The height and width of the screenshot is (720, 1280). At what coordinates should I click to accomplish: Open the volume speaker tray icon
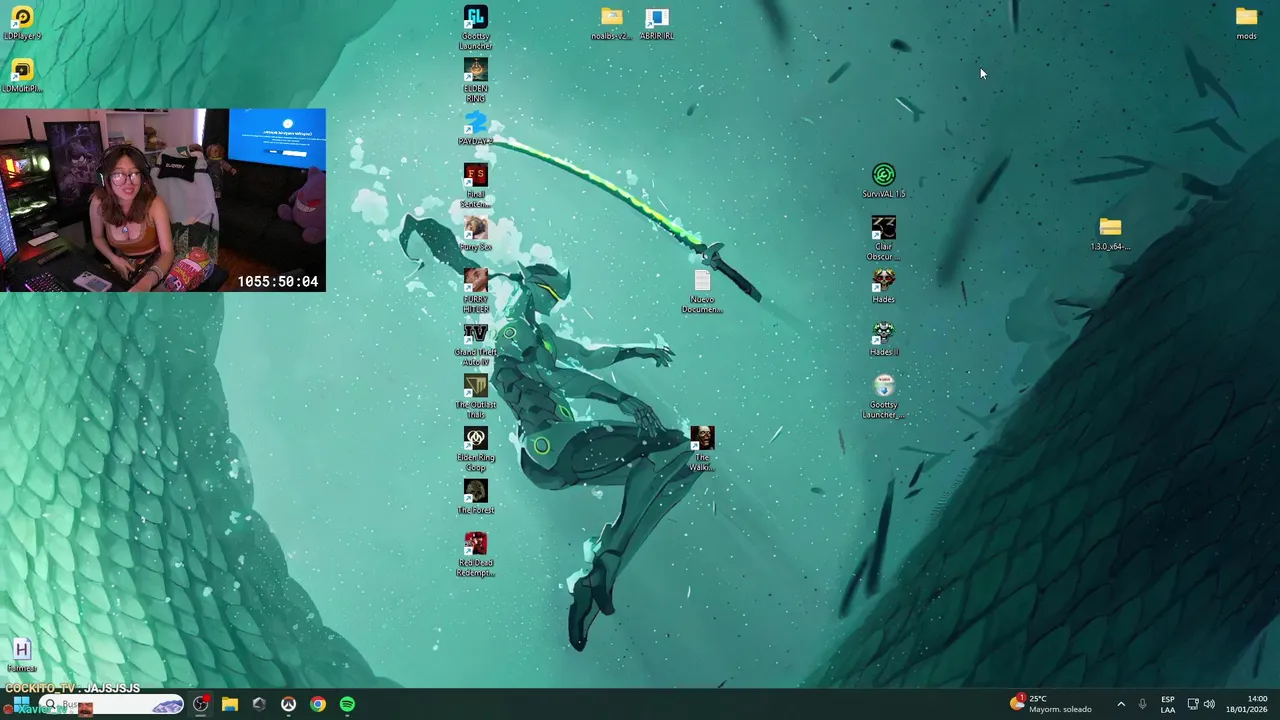point(1210,704)
